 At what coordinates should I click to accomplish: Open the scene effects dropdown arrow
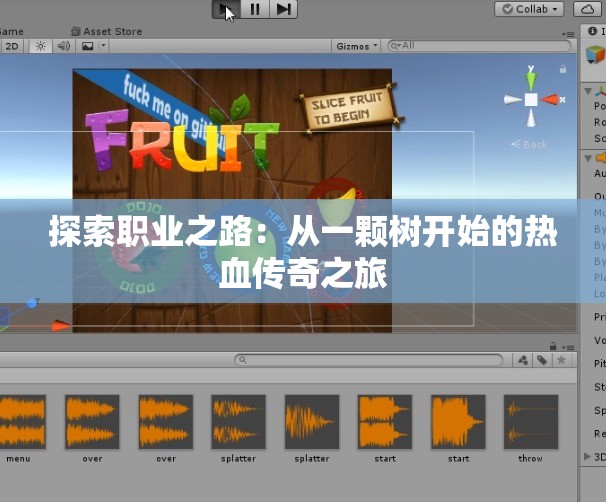click(x=103, y=46)
